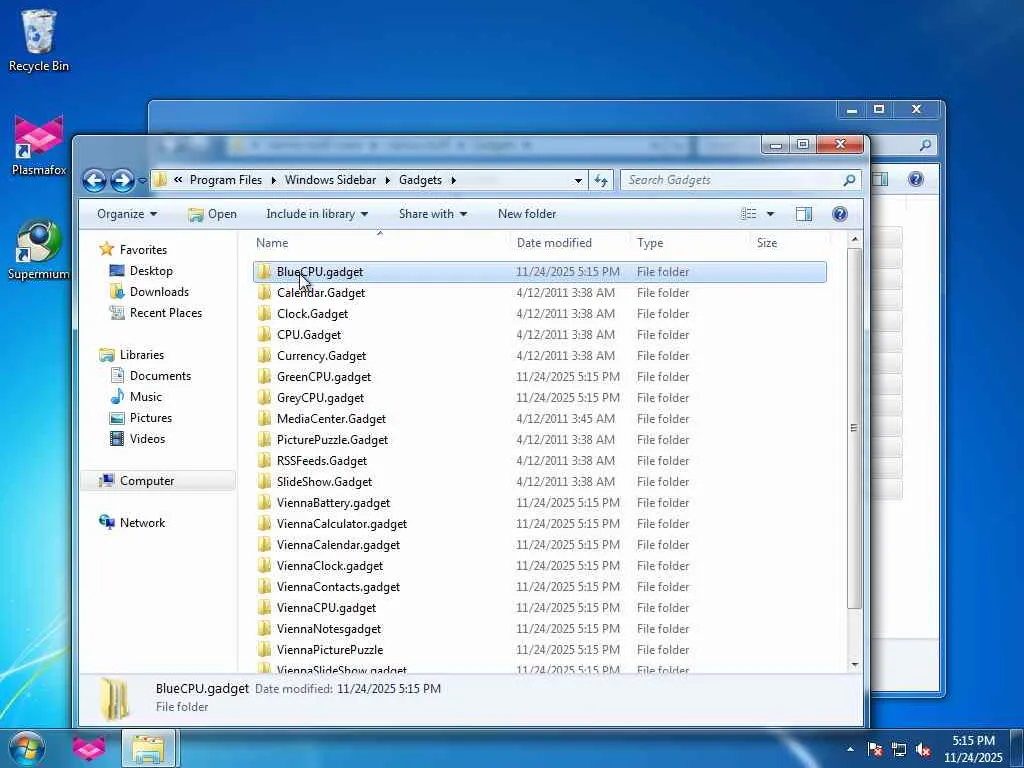
Task: Select Music library
Action: pos(145,396)
